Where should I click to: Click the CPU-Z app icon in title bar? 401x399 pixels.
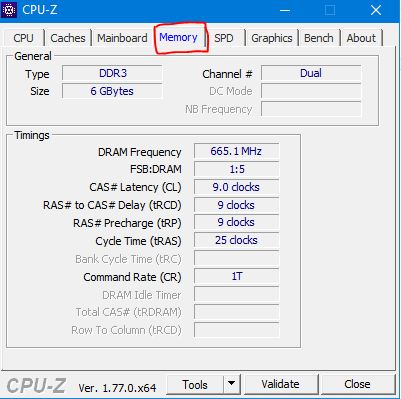point(9,10)
